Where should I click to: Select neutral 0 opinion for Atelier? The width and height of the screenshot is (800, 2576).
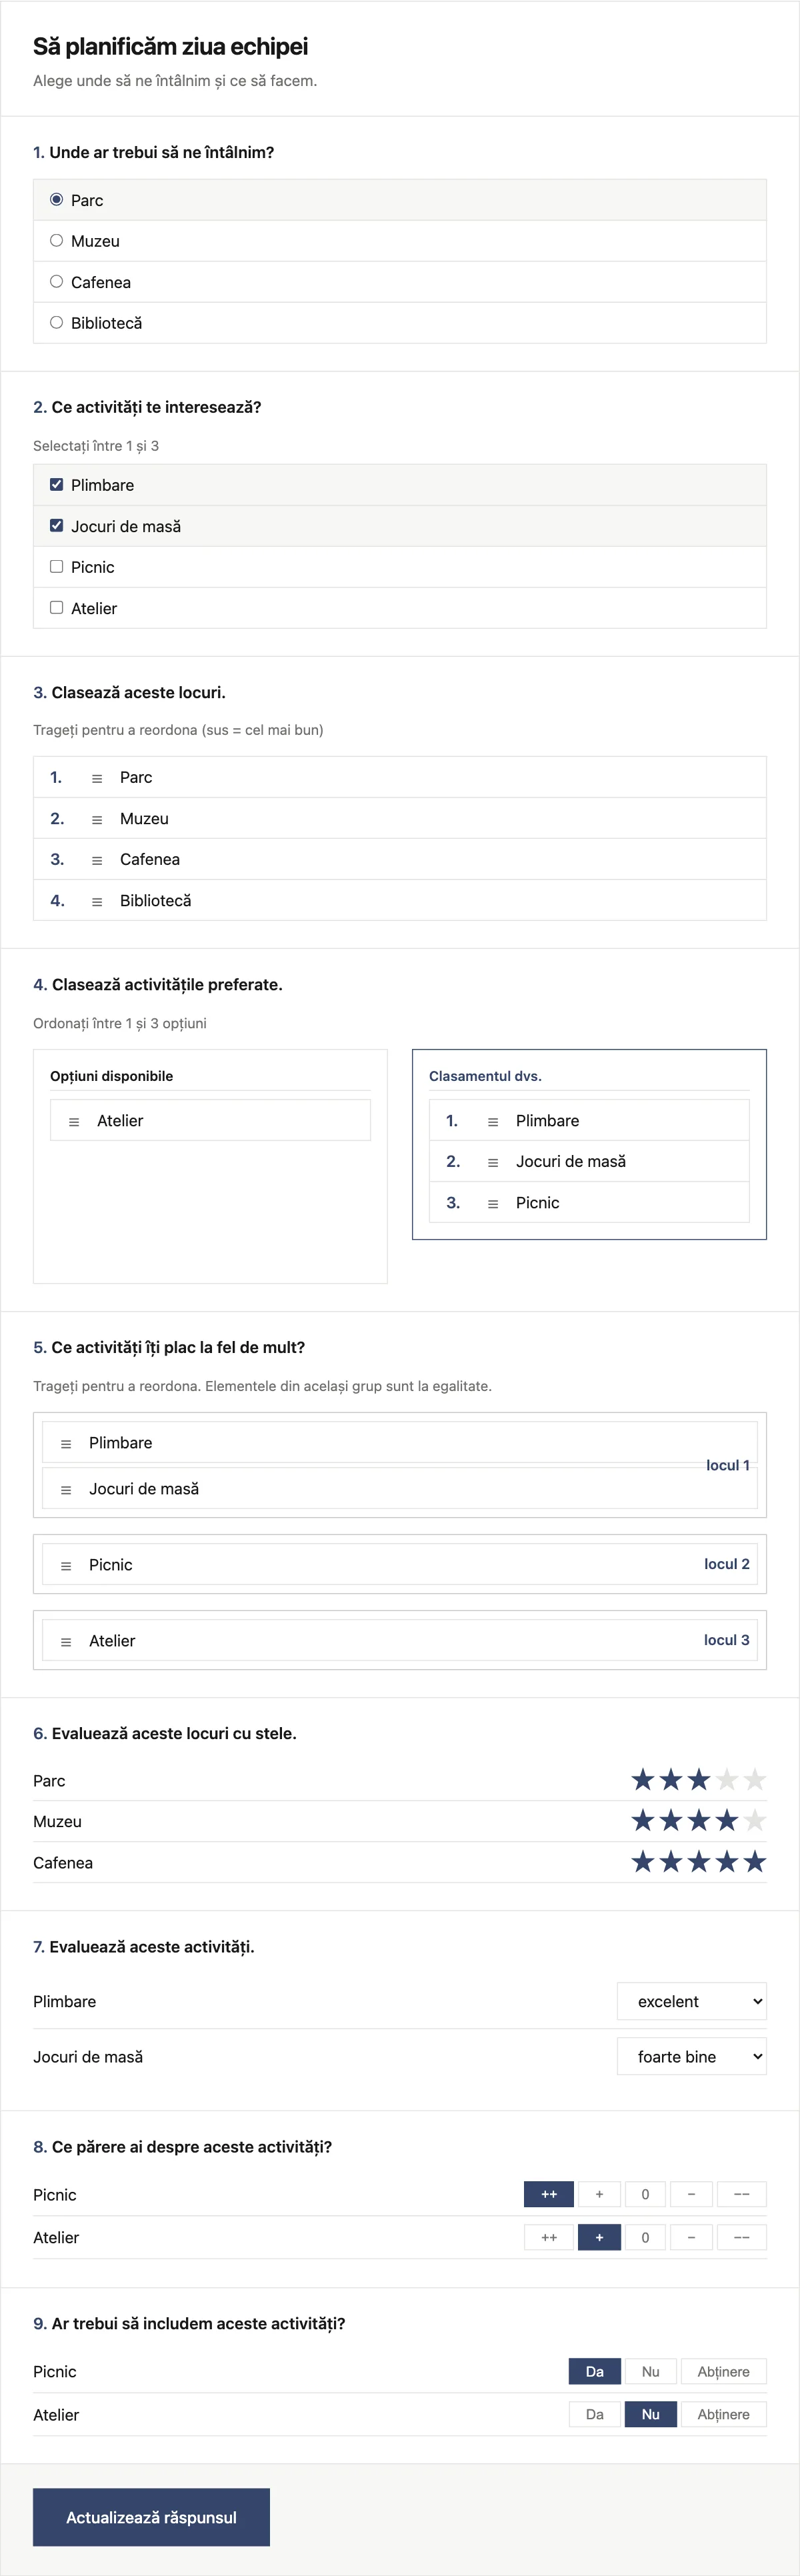click(x=645, y=2237)
